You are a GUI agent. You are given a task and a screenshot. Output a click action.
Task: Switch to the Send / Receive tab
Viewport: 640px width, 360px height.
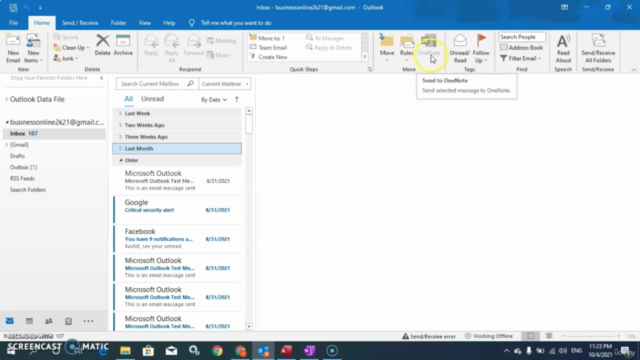coord(80,23)
